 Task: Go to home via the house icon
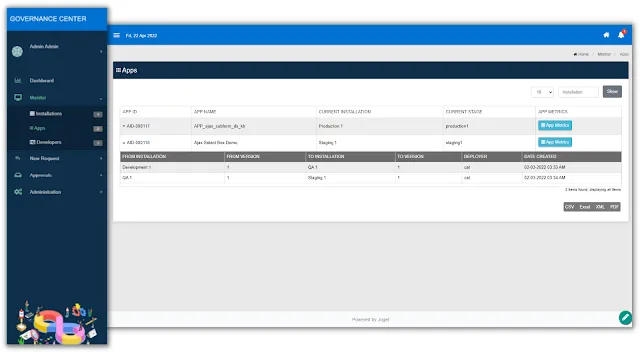606,35
